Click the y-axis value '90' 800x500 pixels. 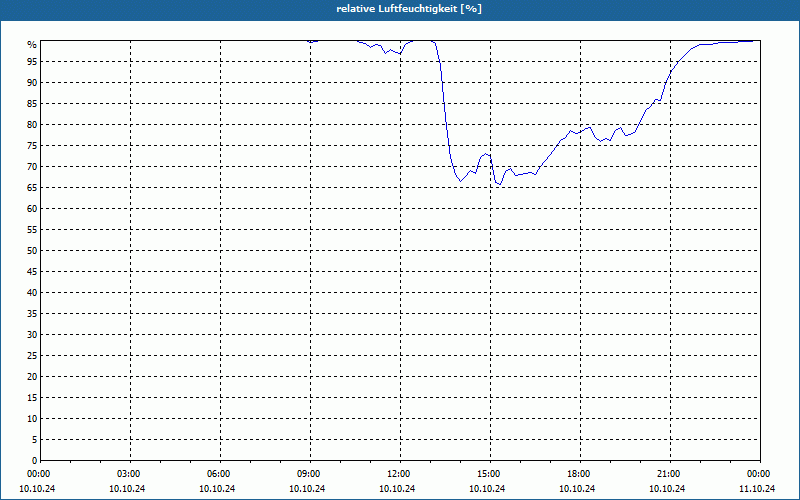point(32,83)
